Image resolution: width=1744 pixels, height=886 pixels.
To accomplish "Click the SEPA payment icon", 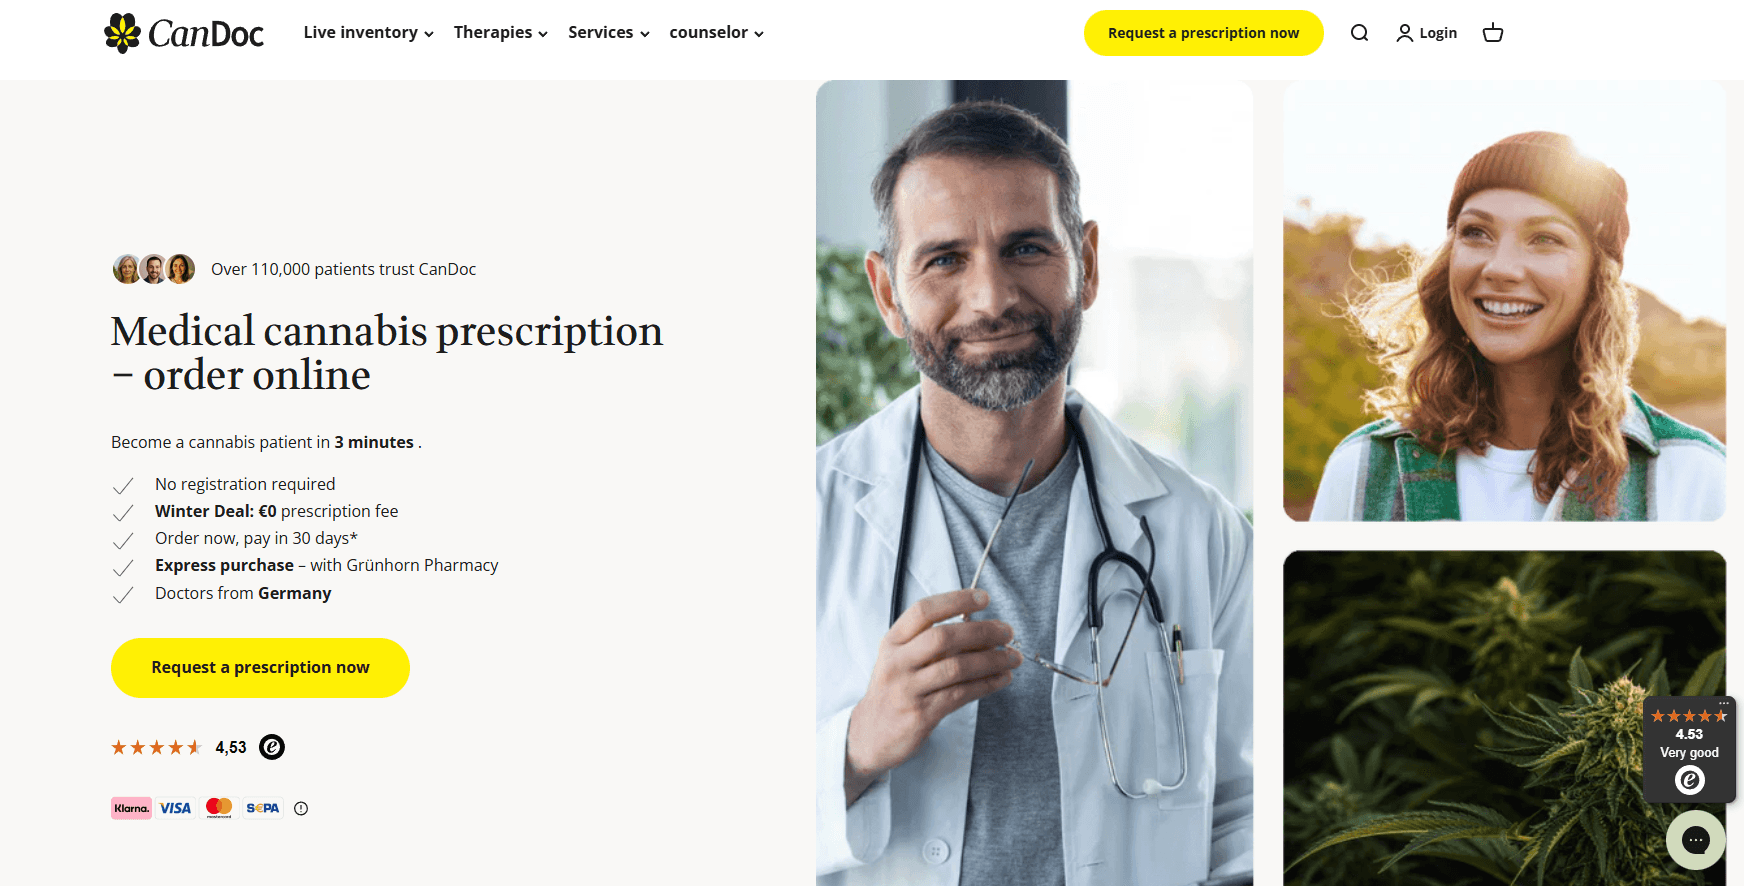I will pos(263,808).
